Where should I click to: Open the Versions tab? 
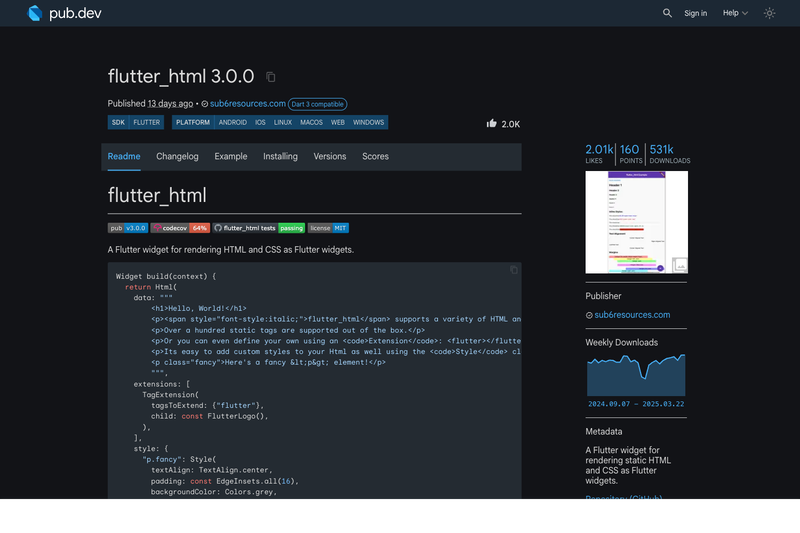click(x=330, y=157)
